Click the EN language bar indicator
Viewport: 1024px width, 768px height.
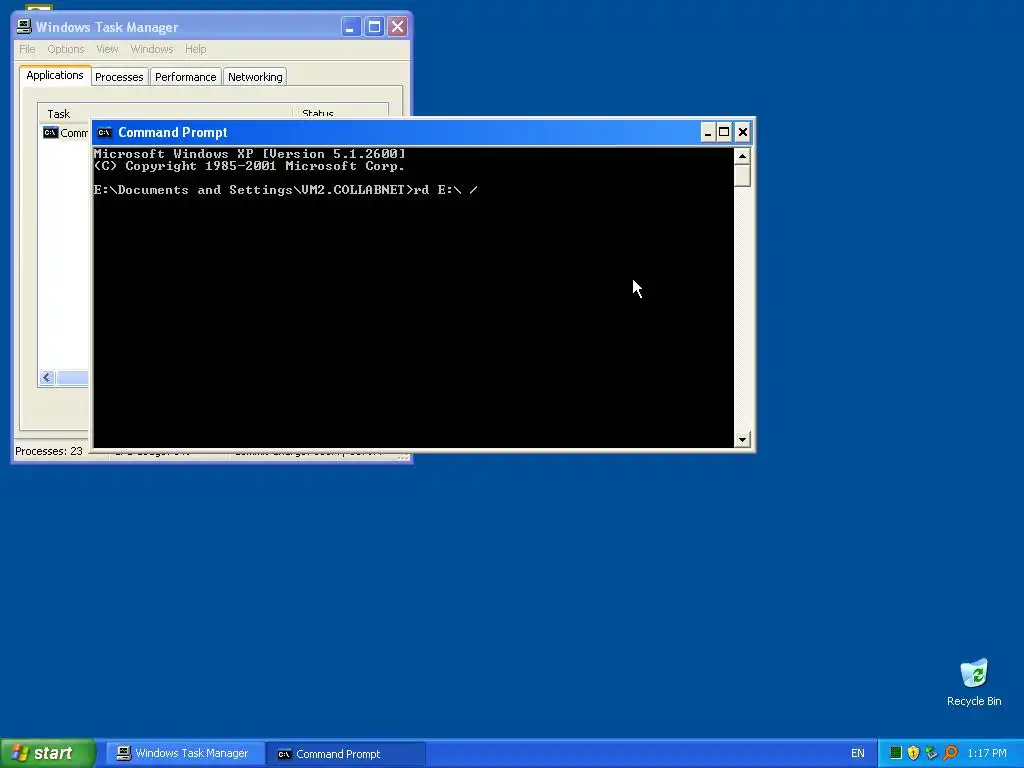(857, 754)
